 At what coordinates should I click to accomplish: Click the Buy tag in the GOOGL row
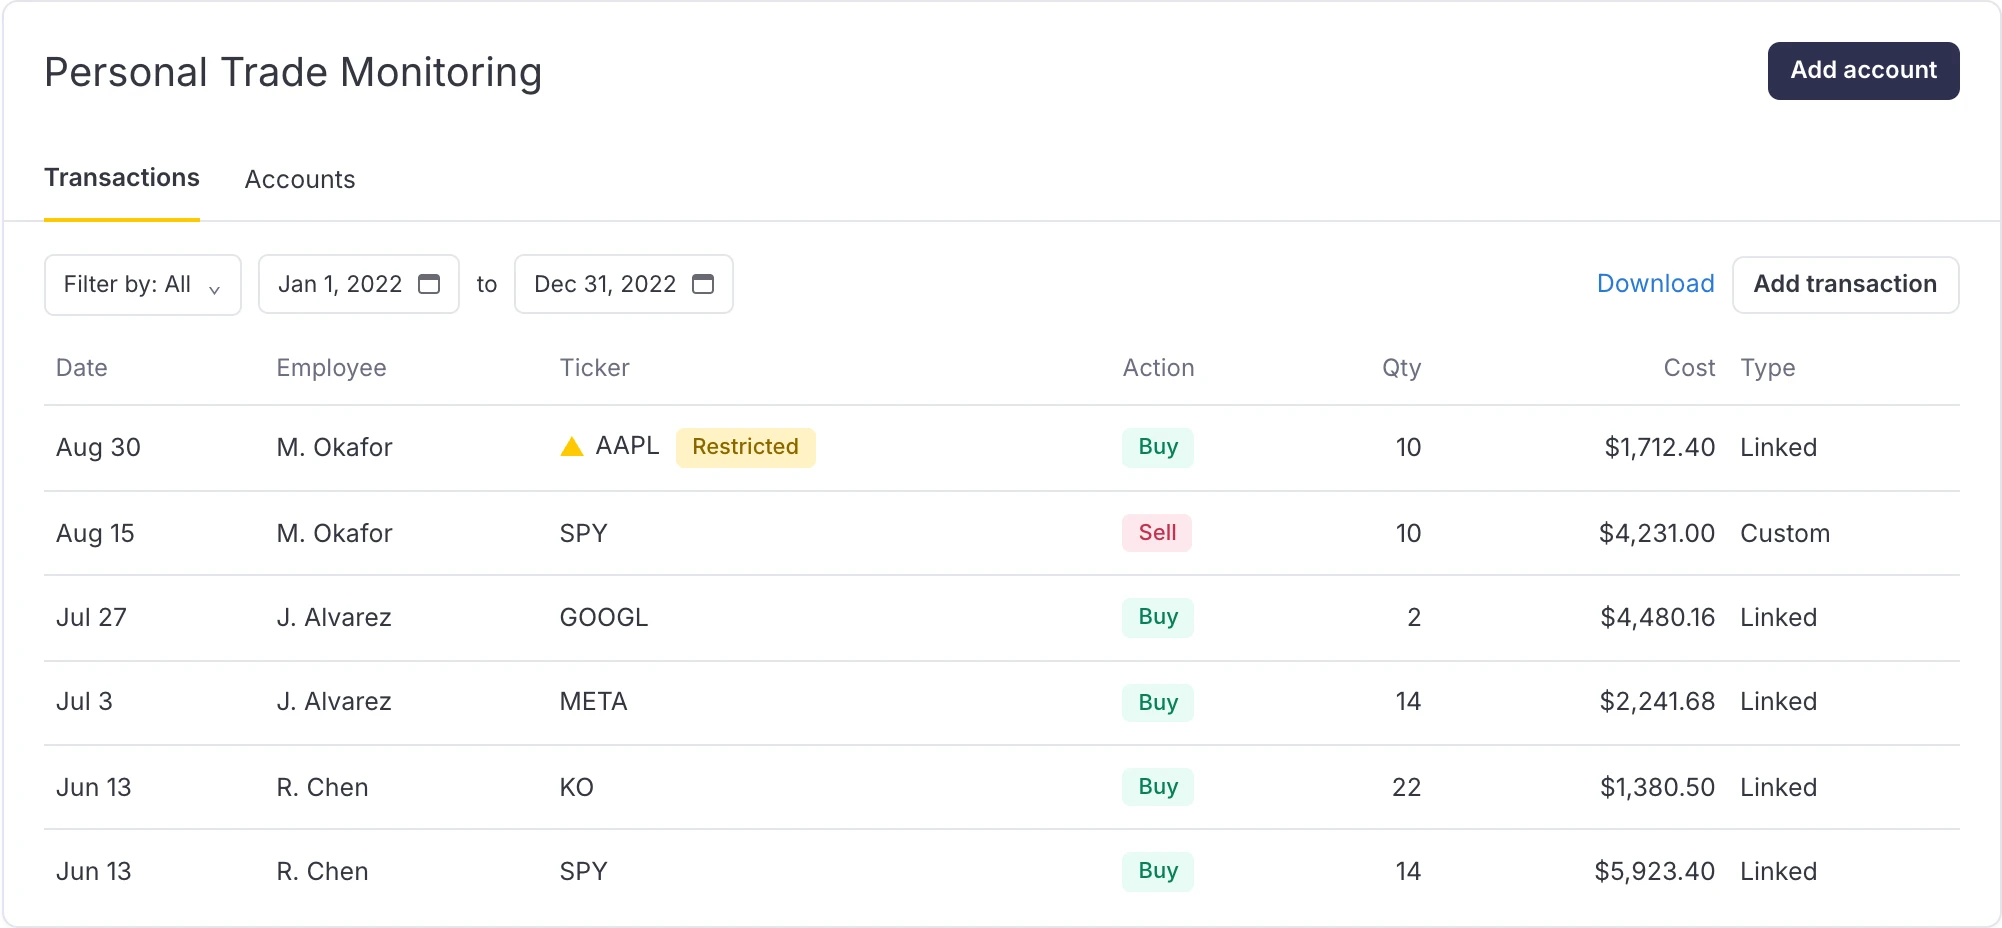(1158, 617)
